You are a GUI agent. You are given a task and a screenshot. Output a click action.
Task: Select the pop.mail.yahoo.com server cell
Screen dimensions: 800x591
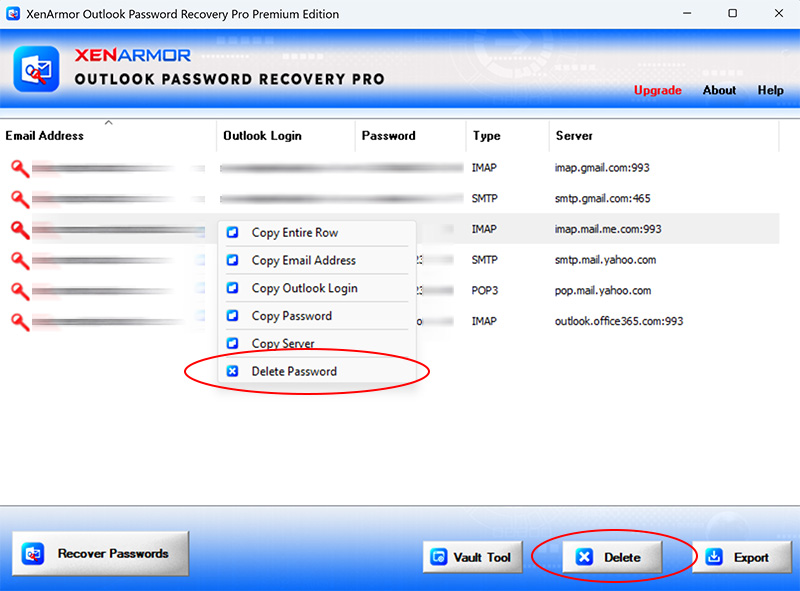(603, 290)
